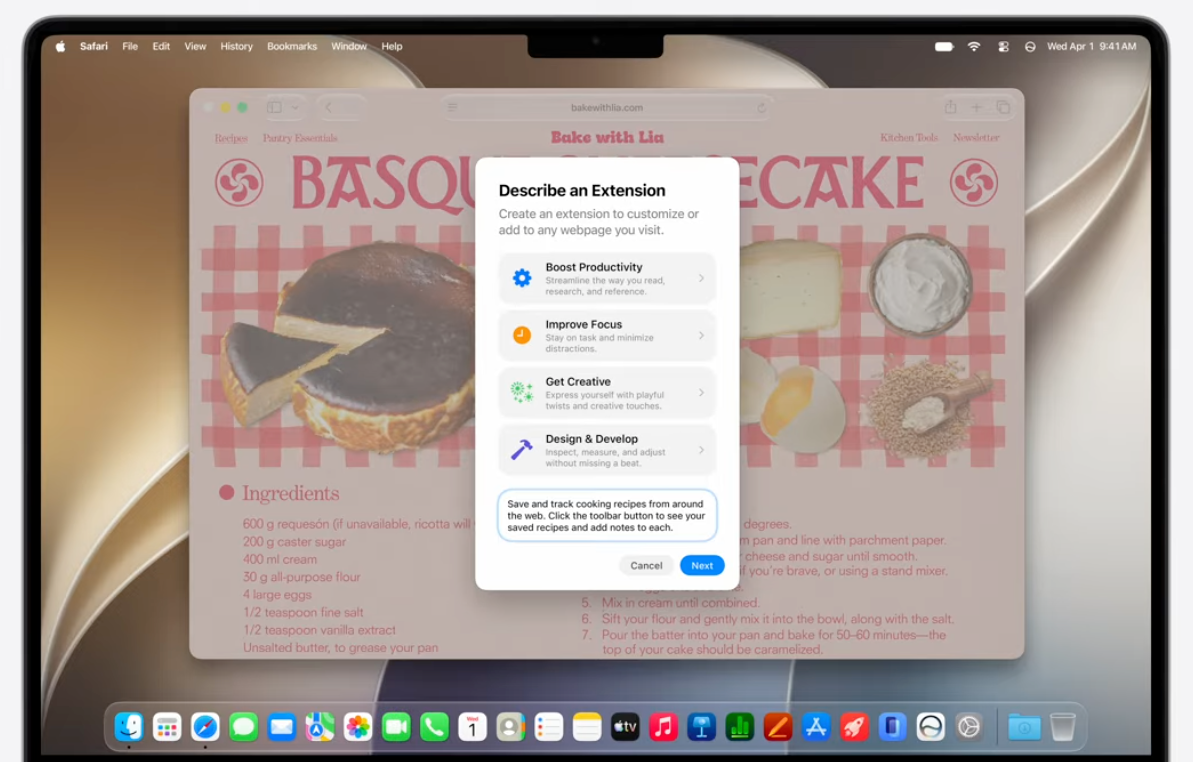Click the Cancel button

point(646,565)
